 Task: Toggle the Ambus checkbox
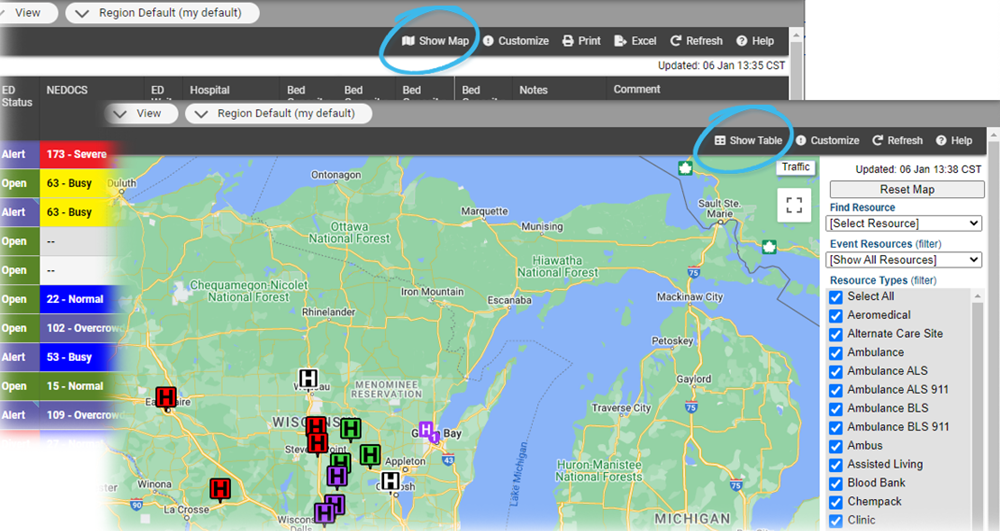[835, 446]
